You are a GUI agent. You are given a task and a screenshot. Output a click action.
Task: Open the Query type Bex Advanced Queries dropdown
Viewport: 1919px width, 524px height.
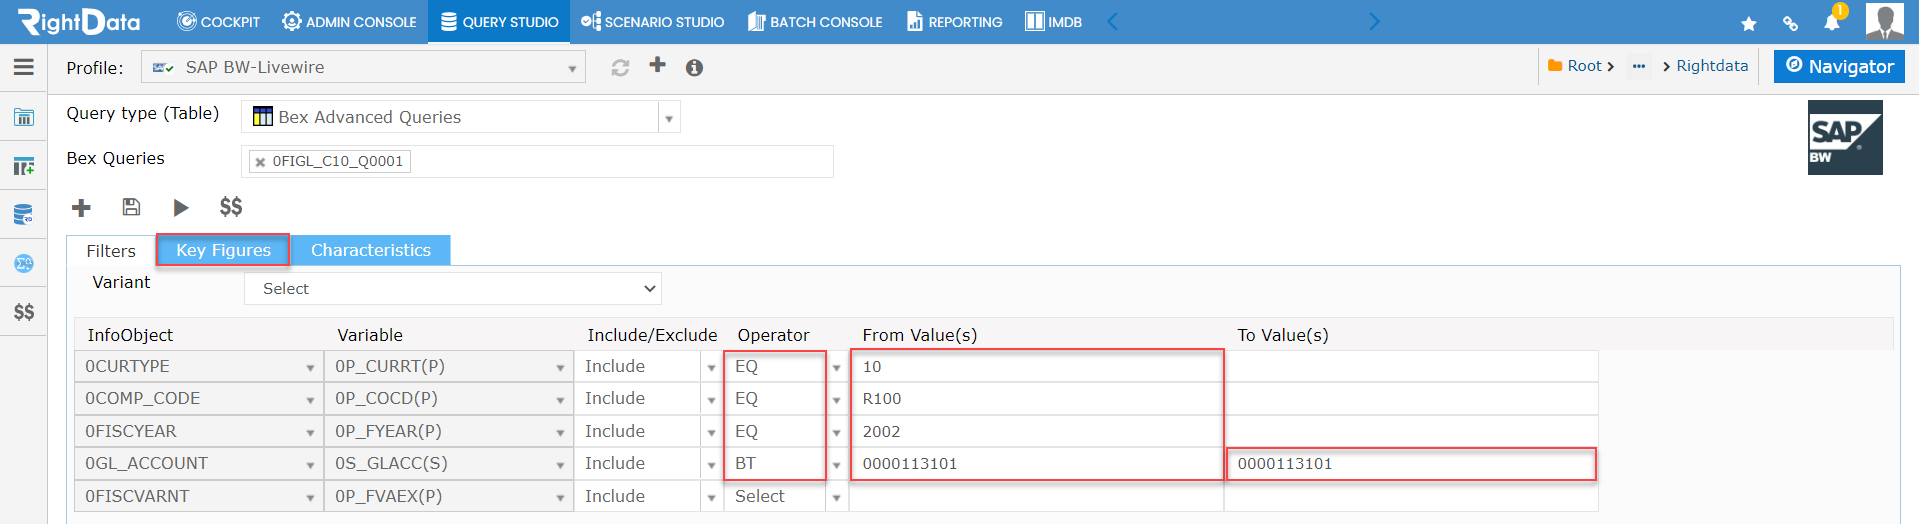460,117
